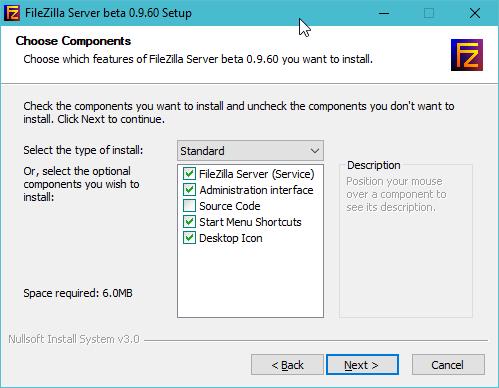
Task: Click the FileZilla icon in the title bar
Action: tap(12, 13)
